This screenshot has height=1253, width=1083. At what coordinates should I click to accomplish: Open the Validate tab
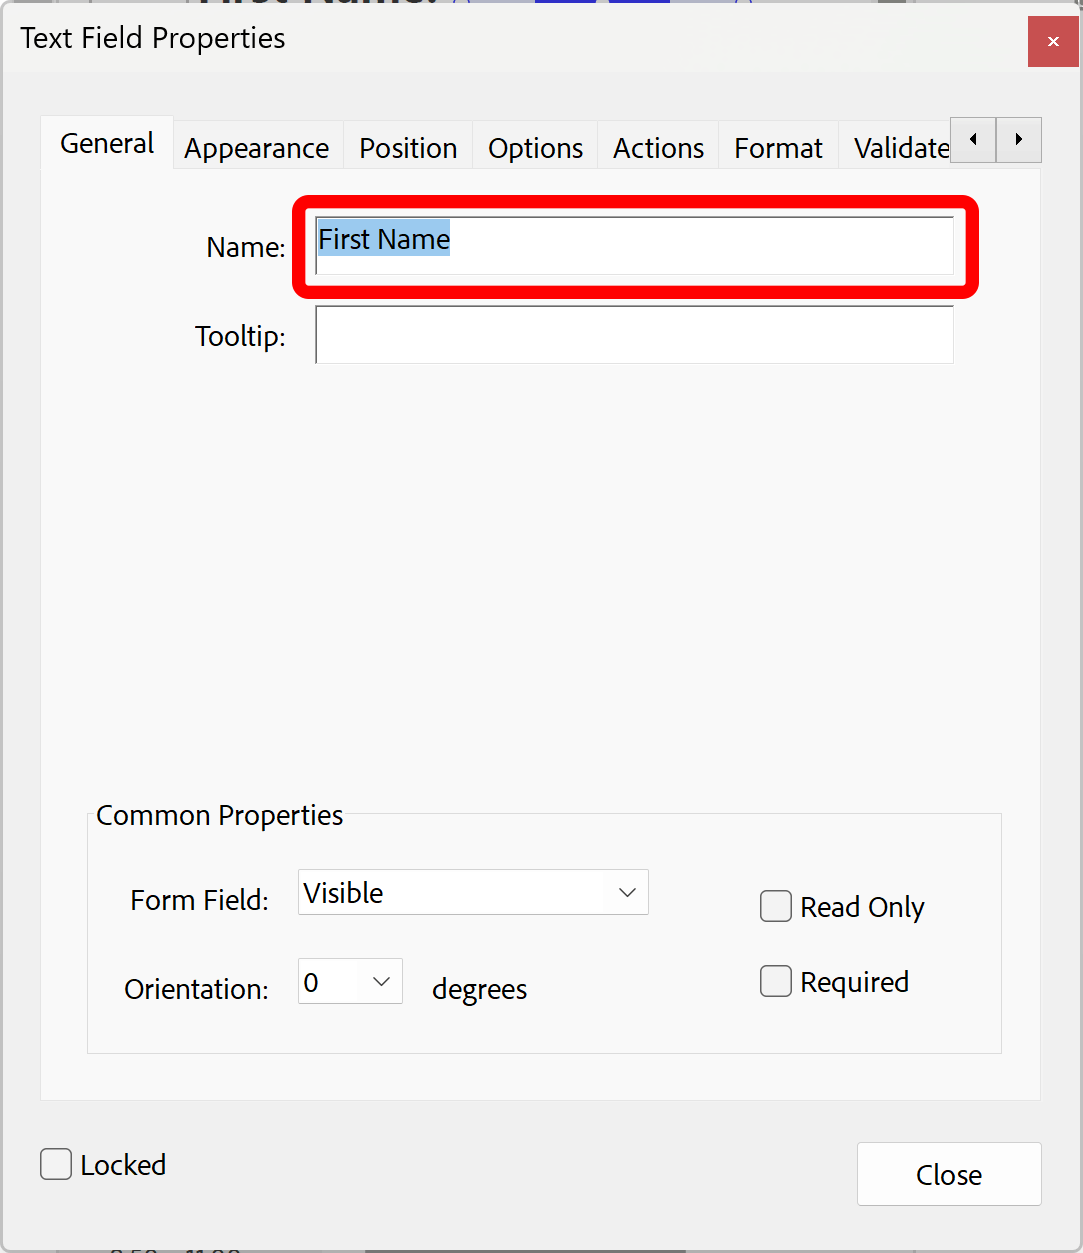898,147
